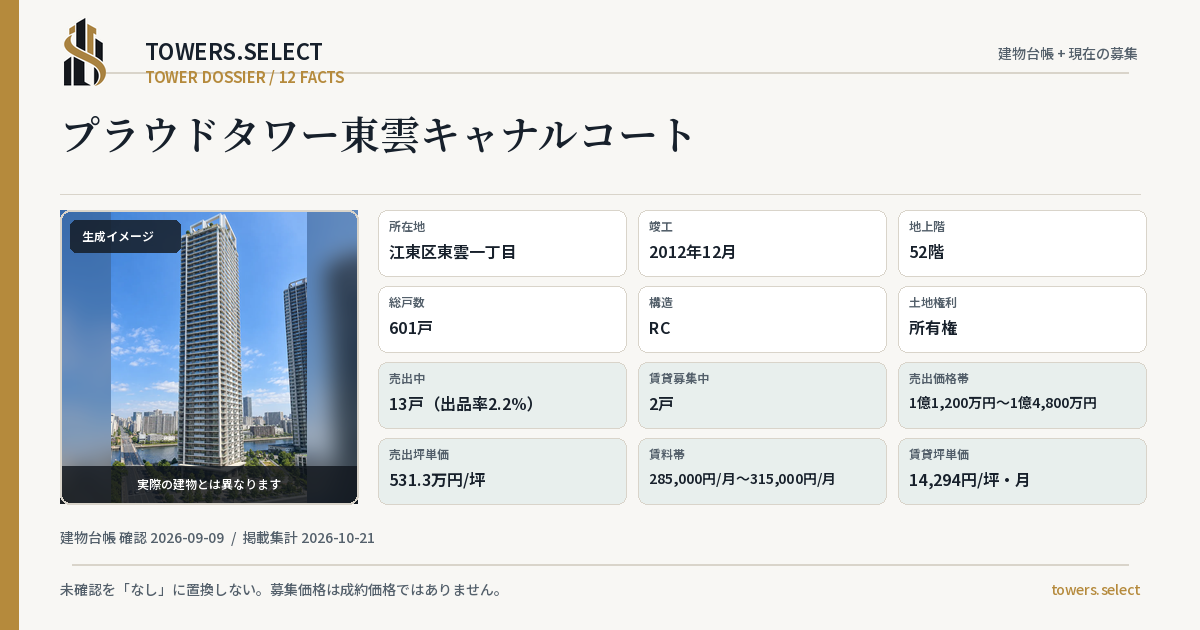Click the 建物台帳 + 現在の募集 header text
The image size is (1200, 630).
[1068, 53]
